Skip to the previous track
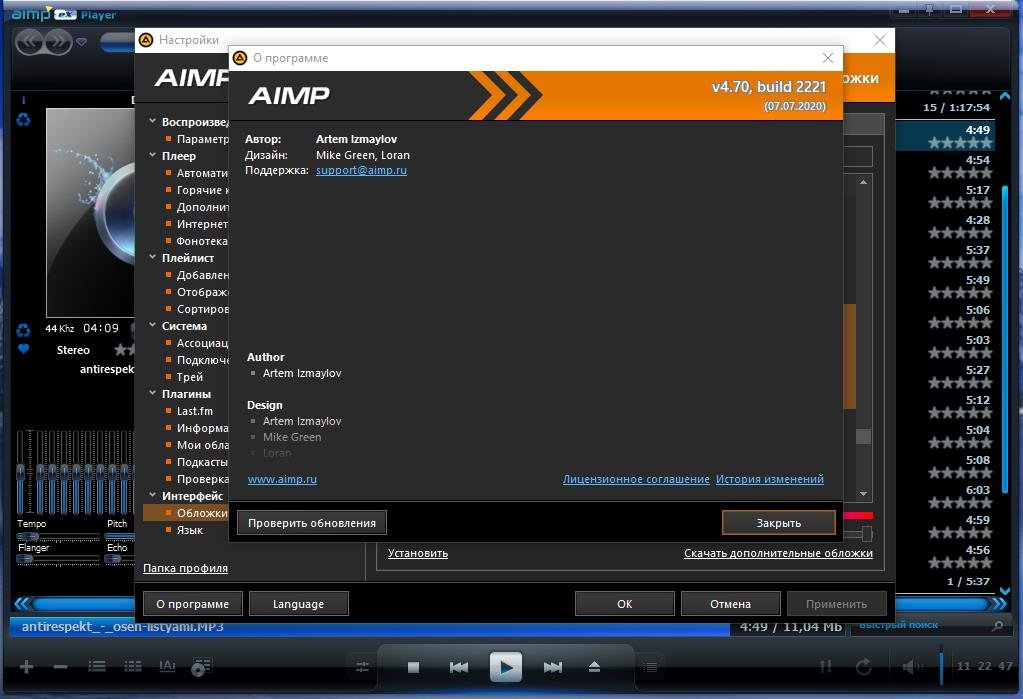Image resolution: width=1023 pixels, height=699 pixels. point(459,667)
